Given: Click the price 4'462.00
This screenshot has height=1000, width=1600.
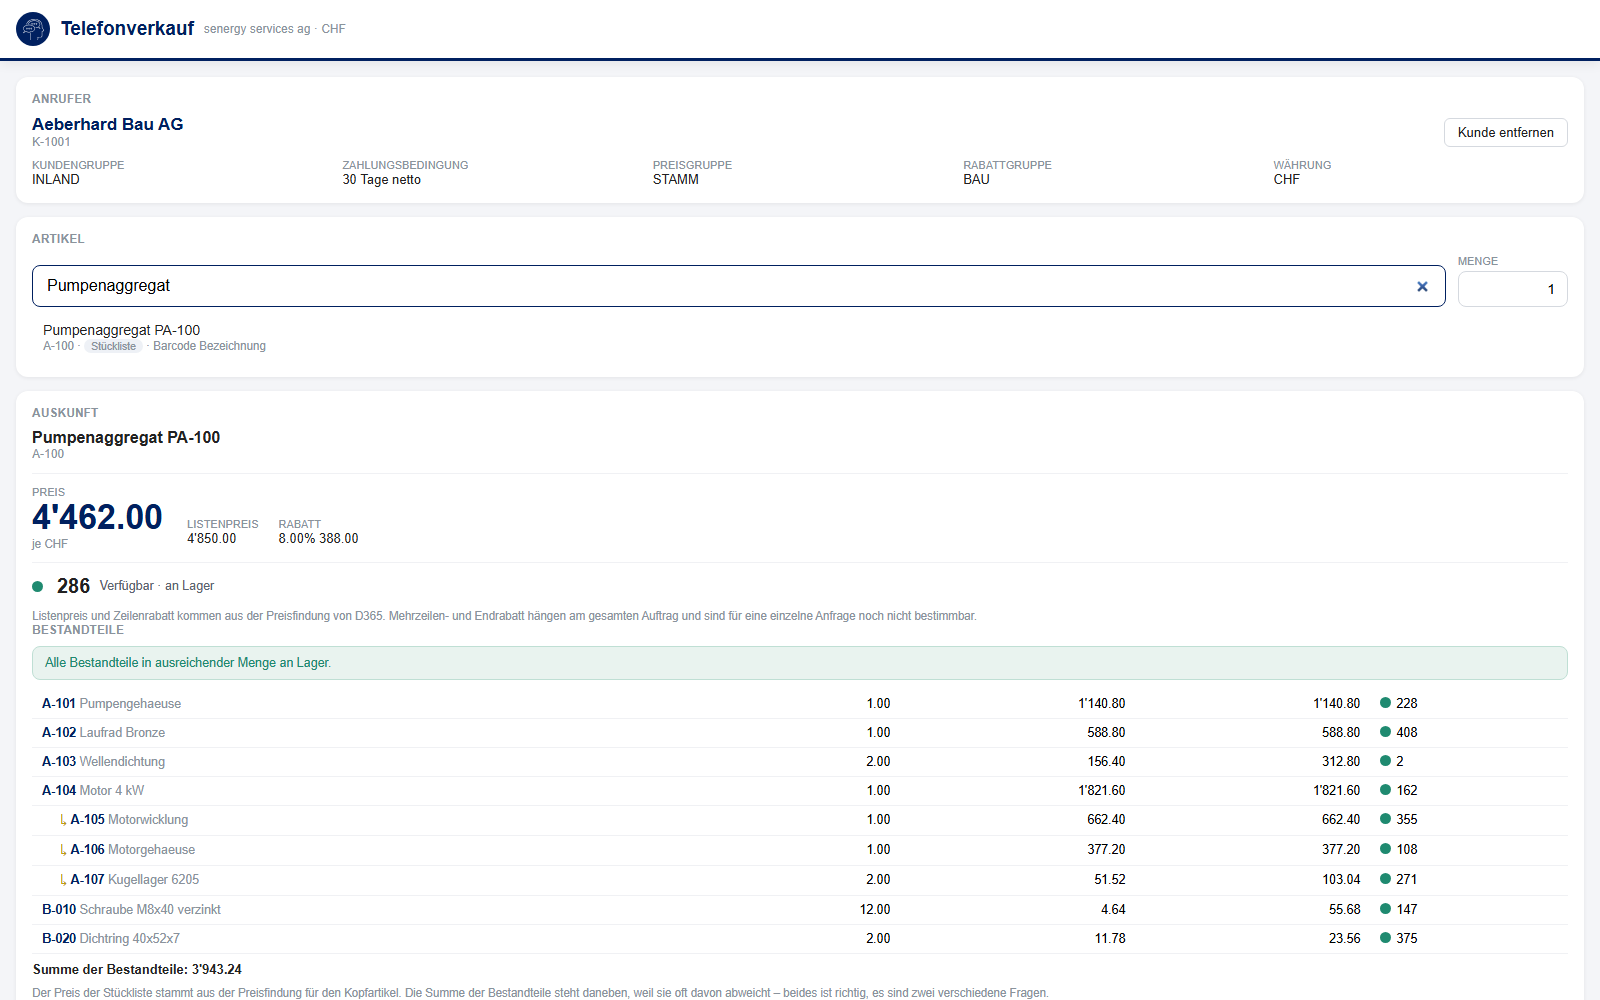Looking at the screenshot, I should [x=97, y=517].
